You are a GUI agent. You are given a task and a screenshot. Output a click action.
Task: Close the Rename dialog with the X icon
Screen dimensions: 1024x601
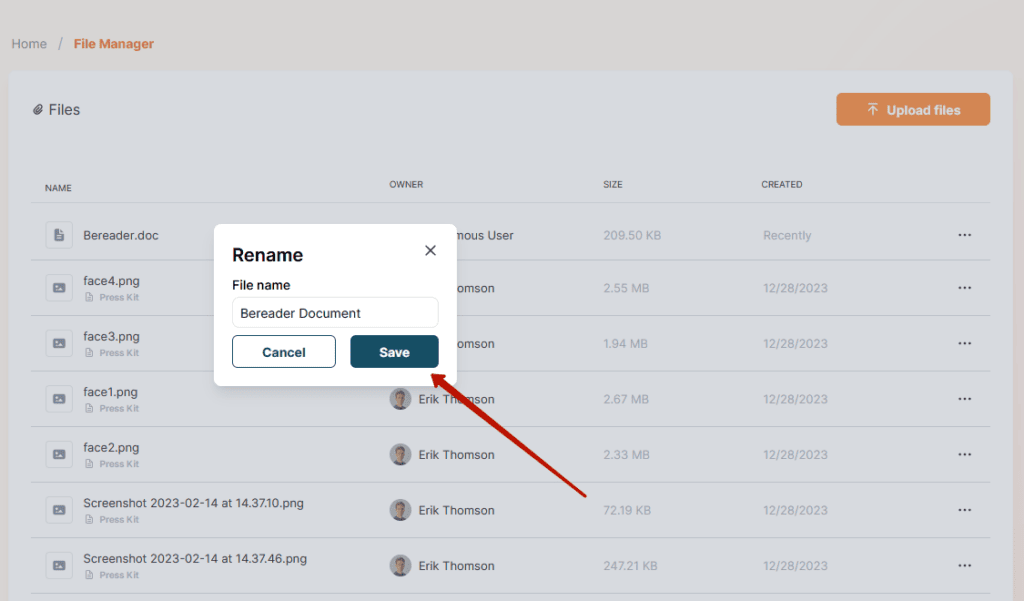pos(430,251)
